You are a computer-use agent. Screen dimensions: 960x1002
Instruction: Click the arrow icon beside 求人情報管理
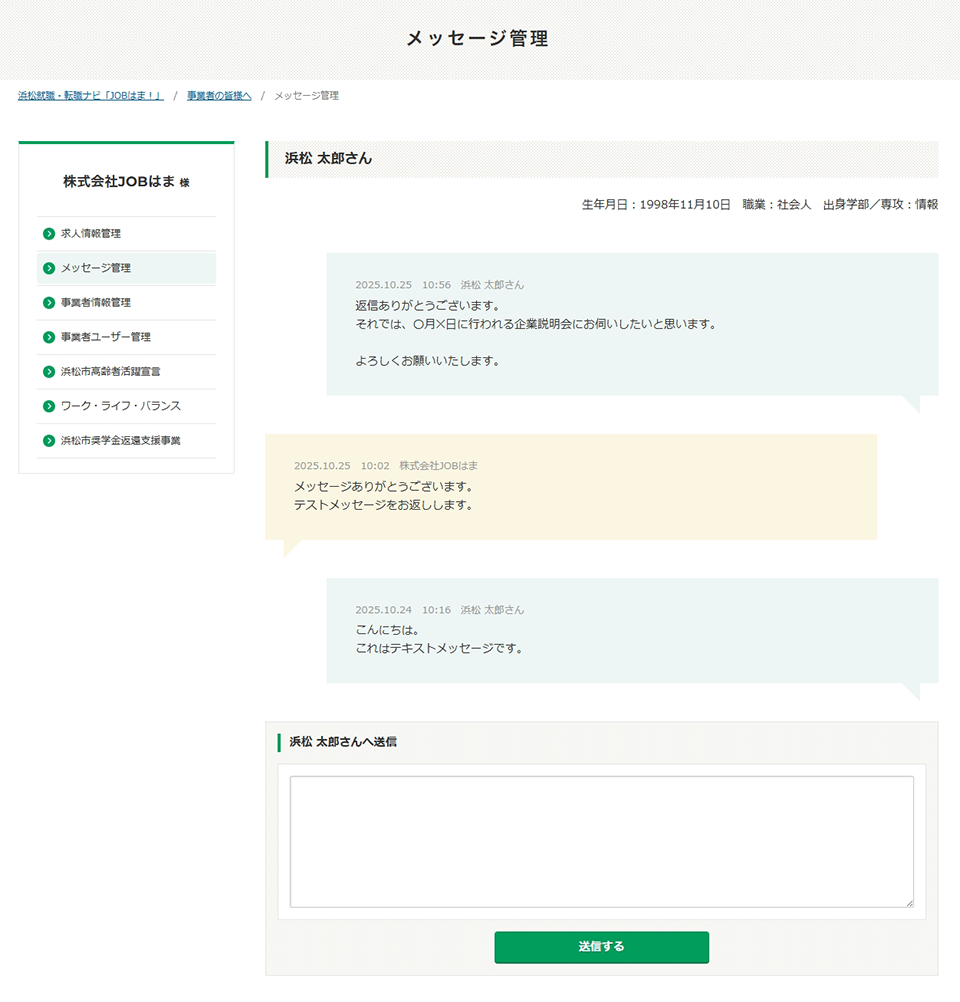click(49, 234)
